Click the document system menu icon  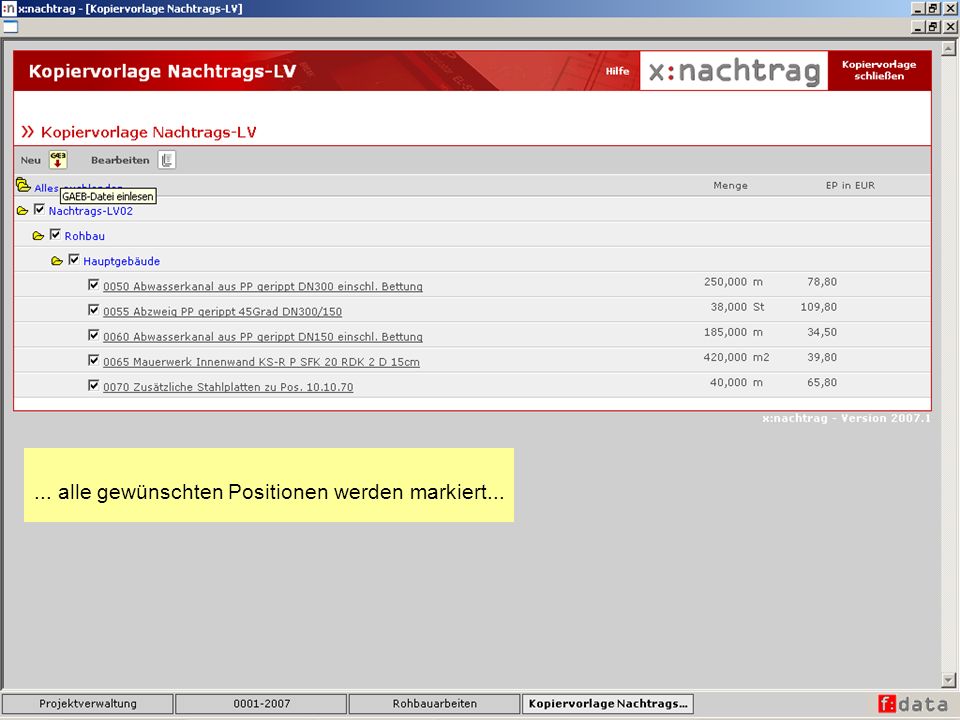(x=10, y=26)
